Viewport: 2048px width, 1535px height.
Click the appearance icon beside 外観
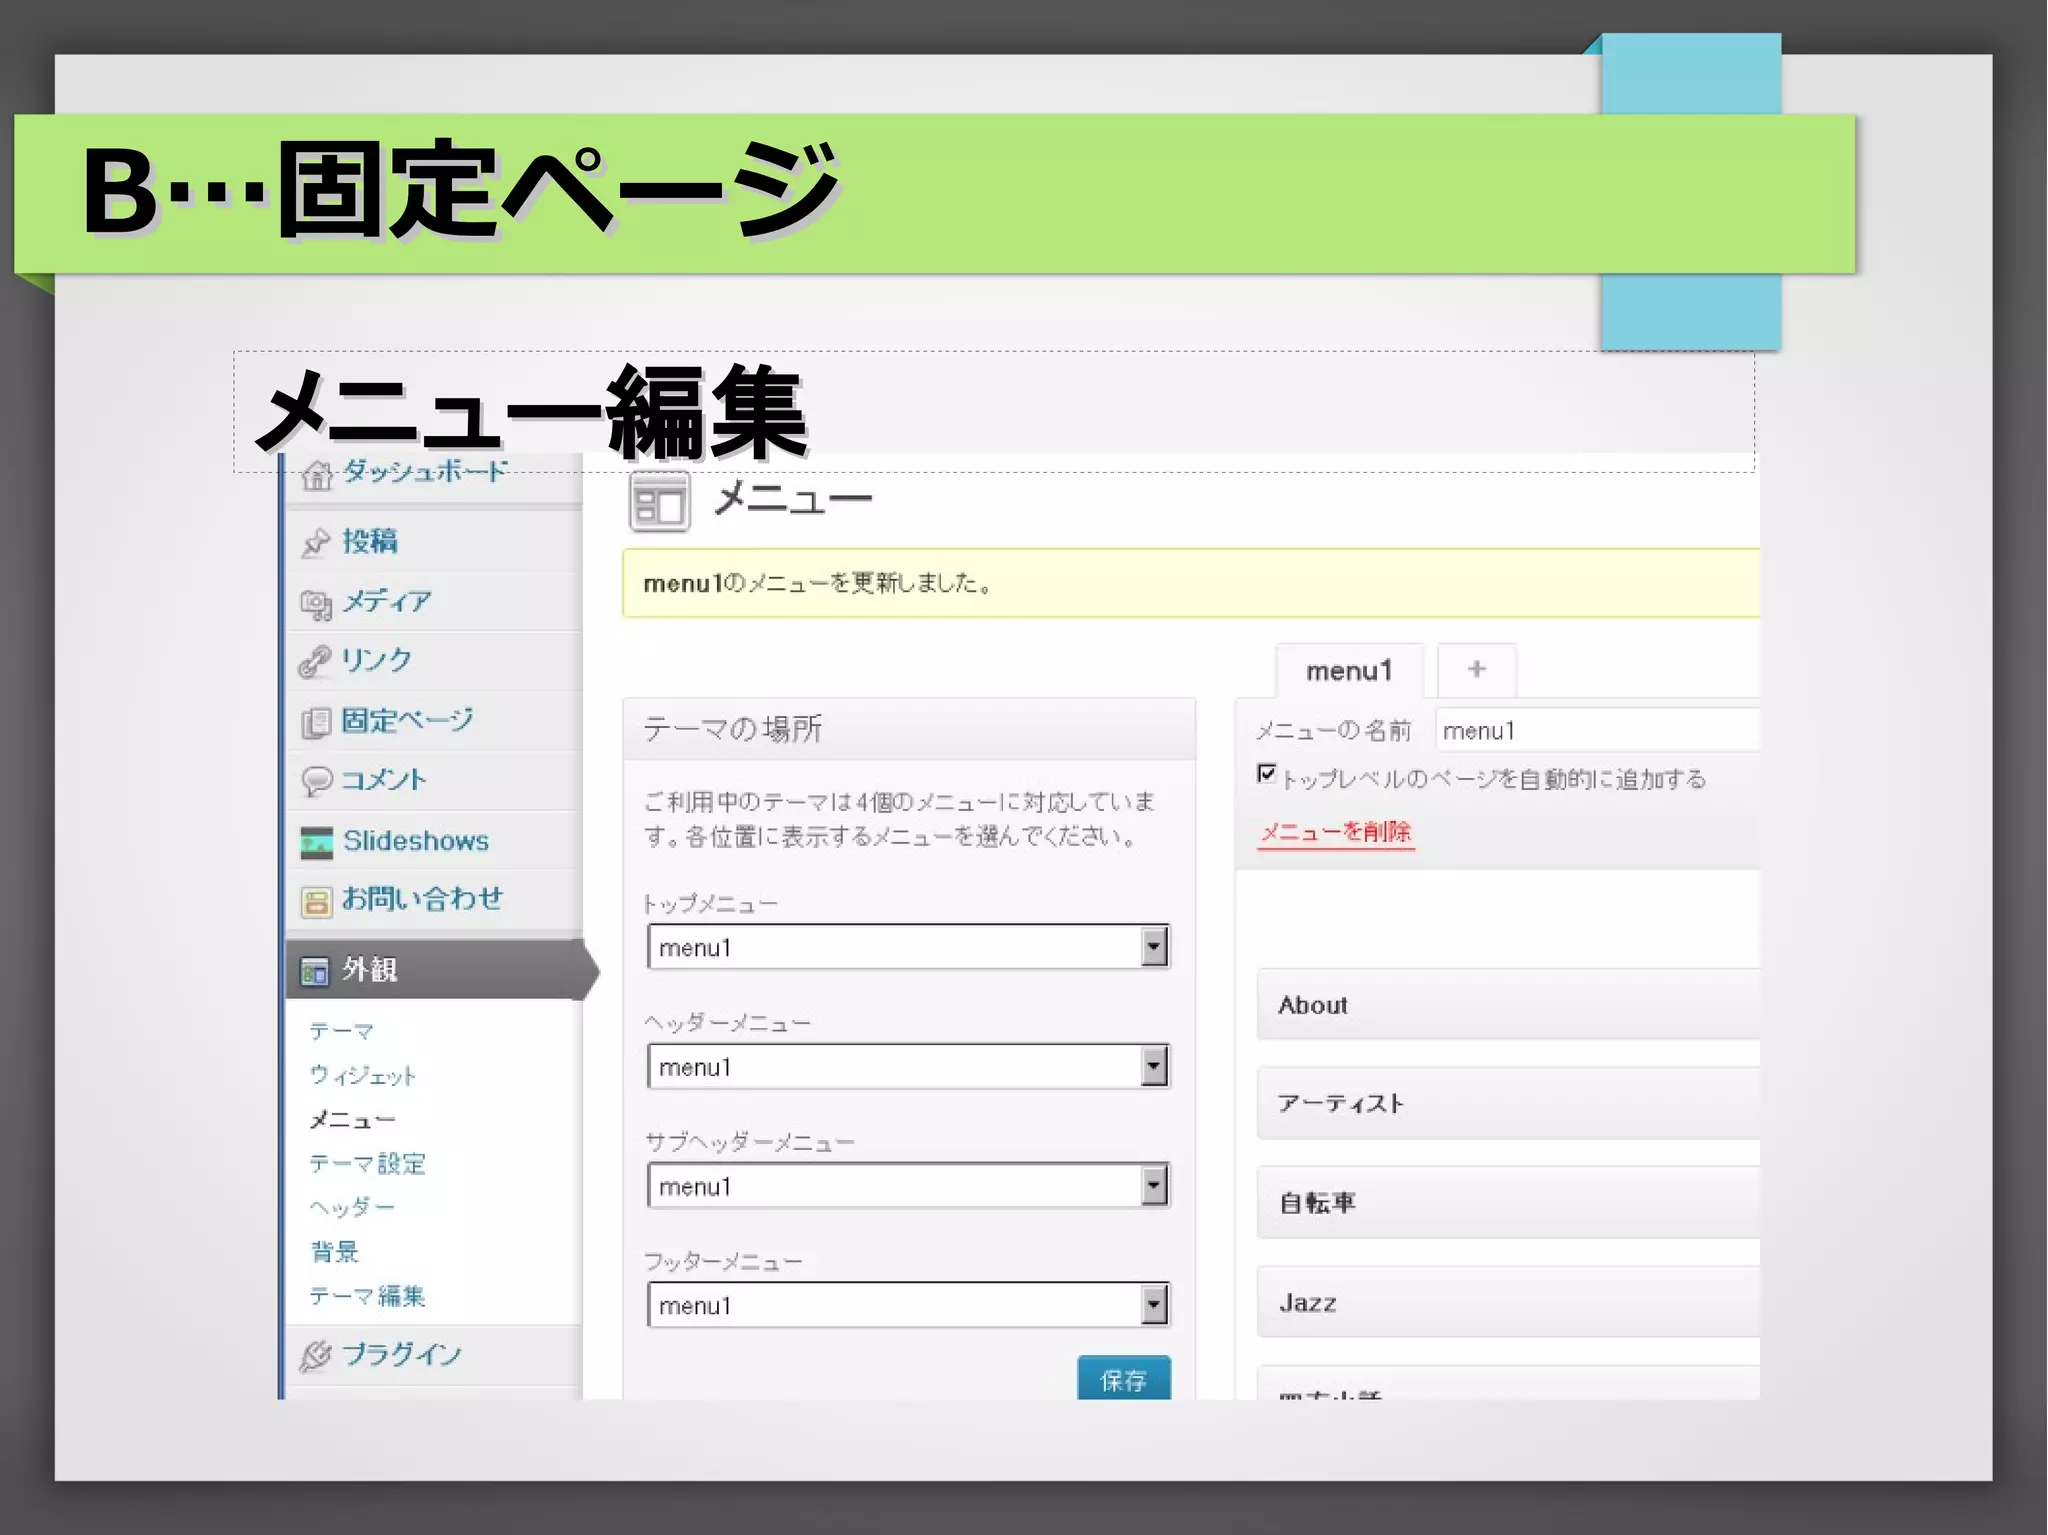click(315, 970)
